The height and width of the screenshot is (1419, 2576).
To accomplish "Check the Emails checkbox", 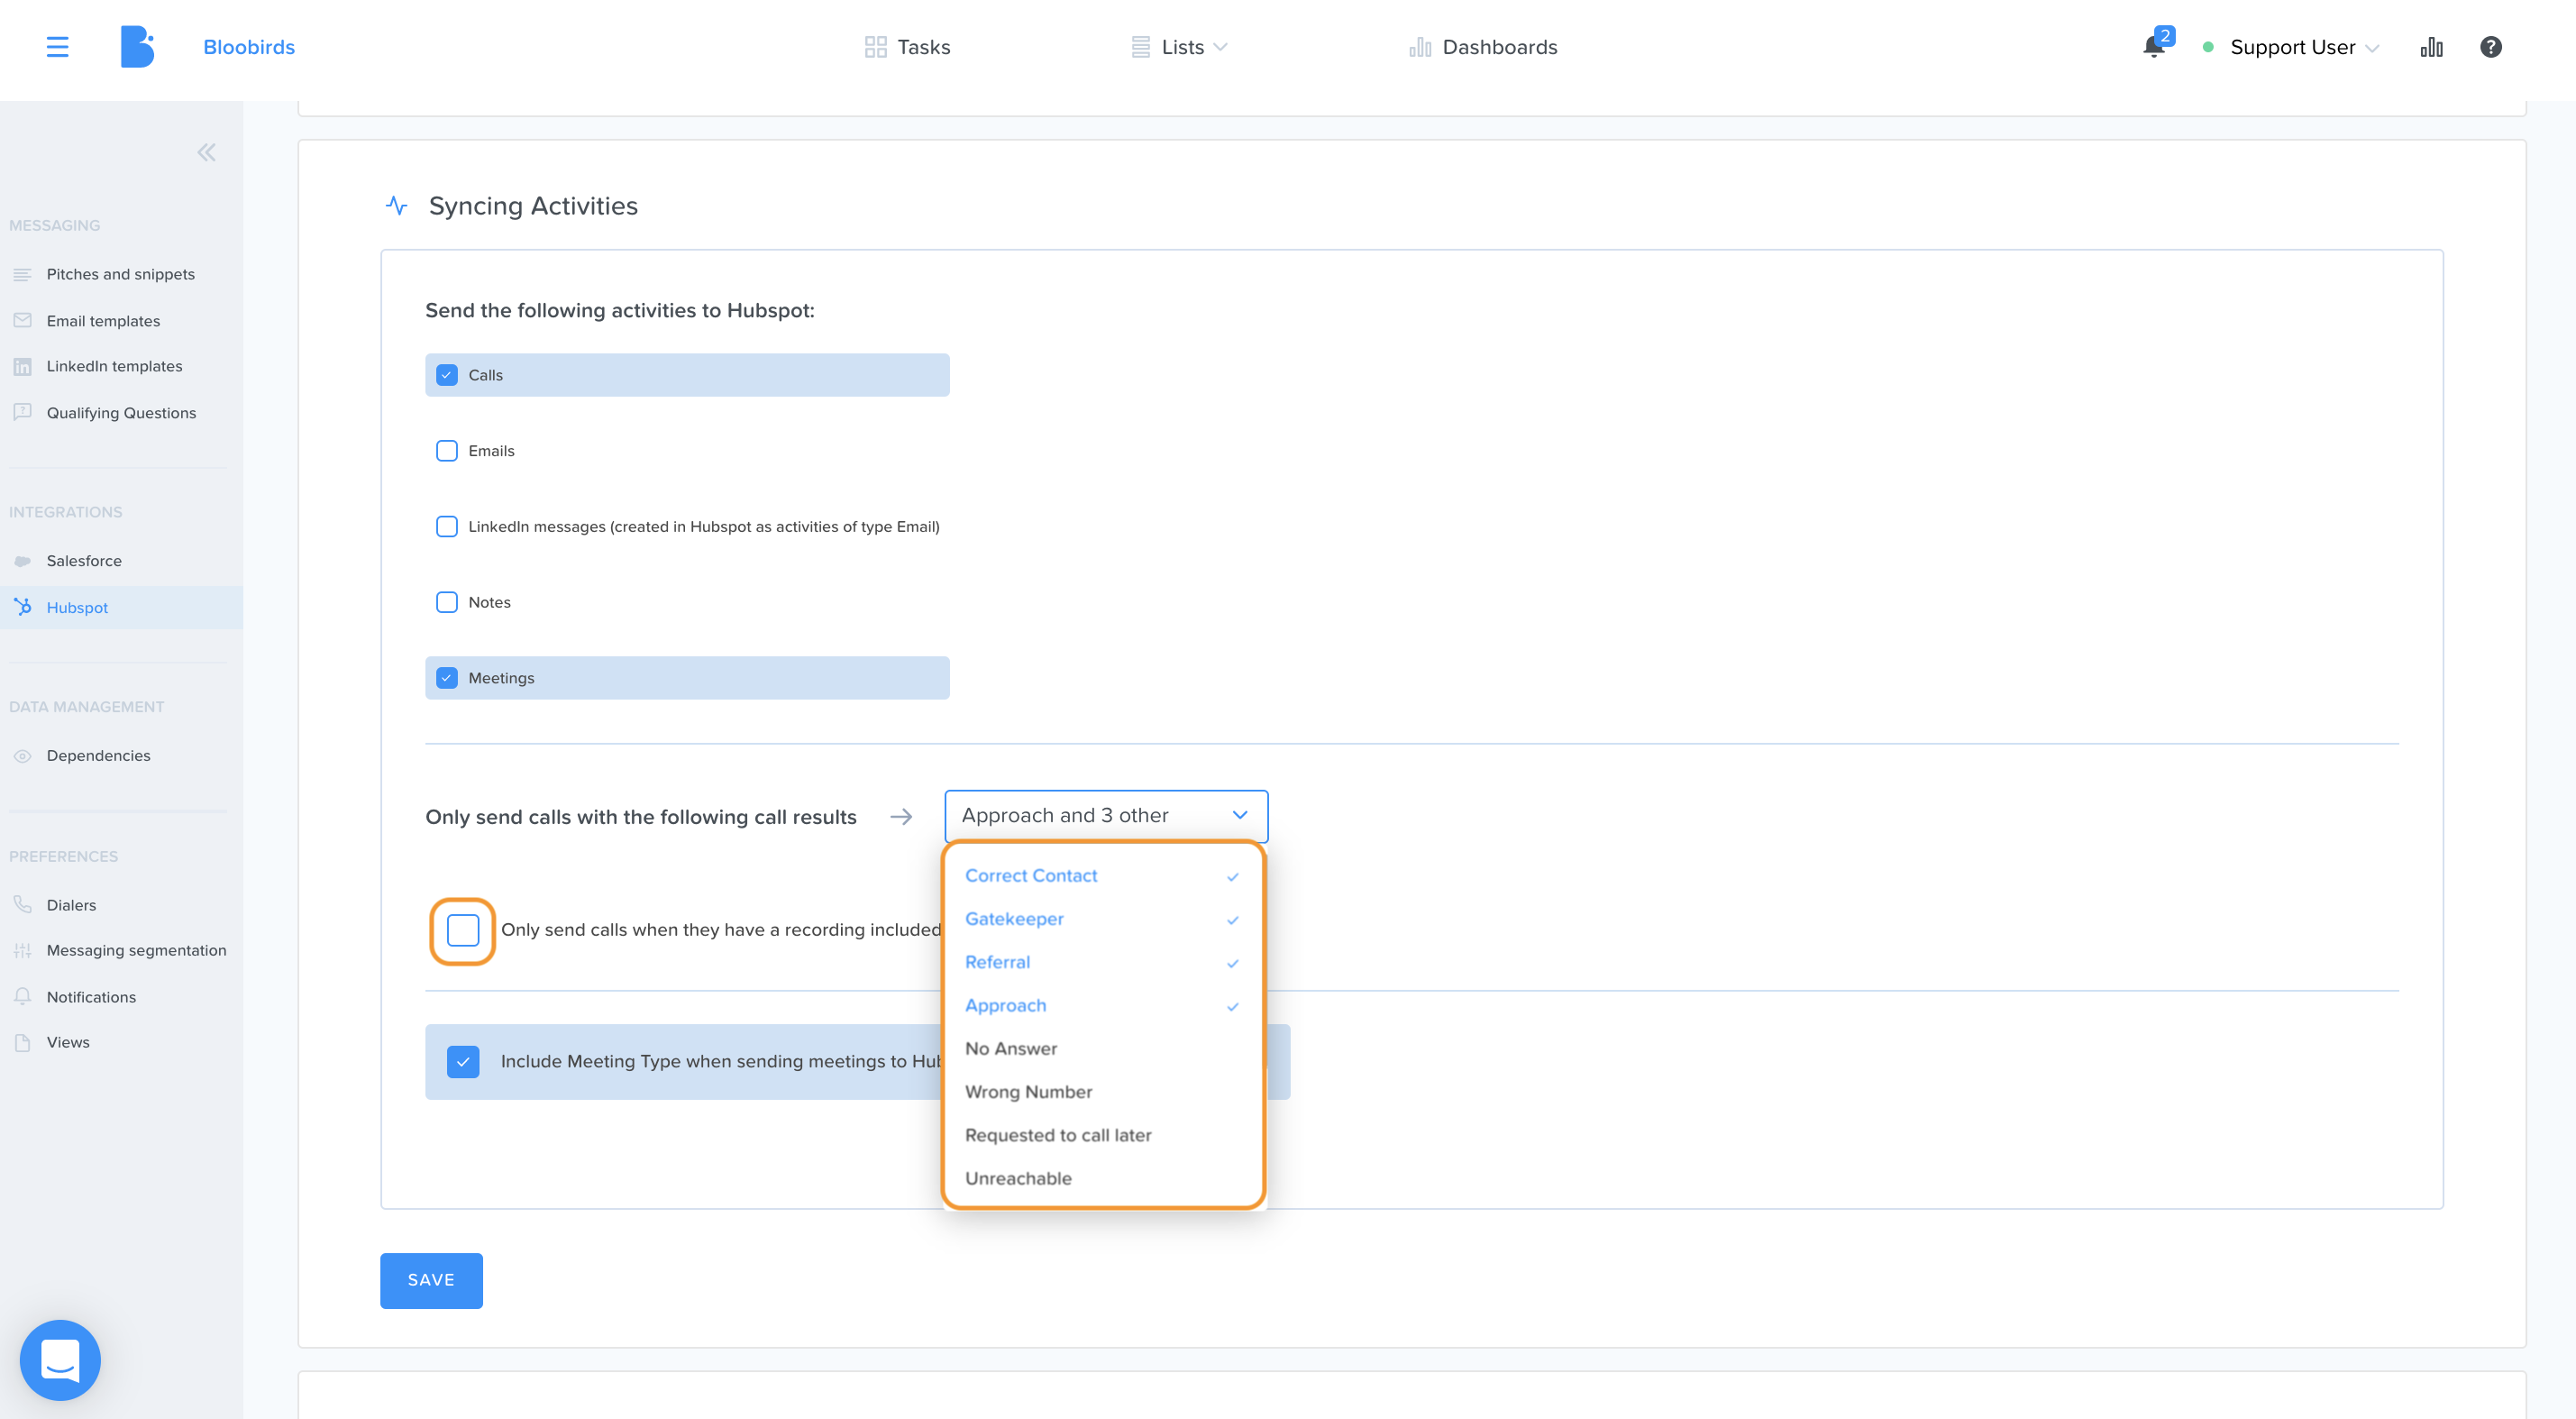I will [447, 451].
